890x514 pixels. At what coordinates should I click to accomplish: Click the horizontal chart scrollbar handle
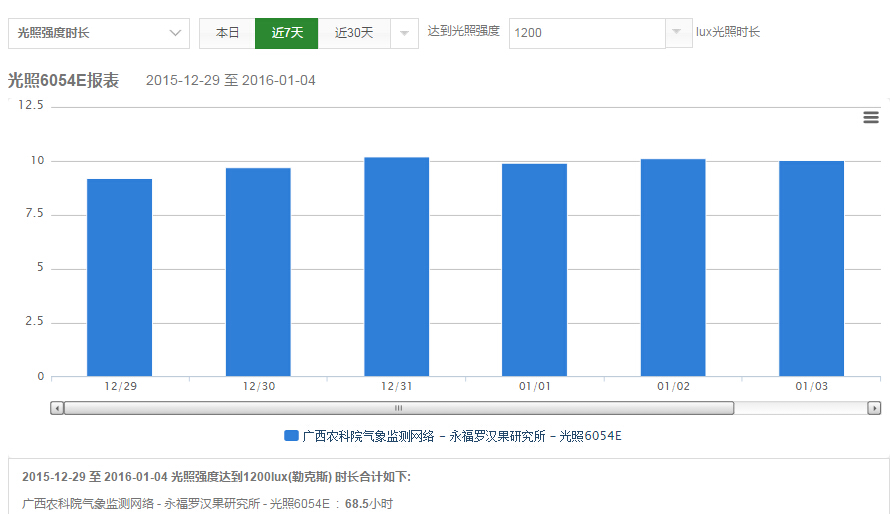(398, 408)
